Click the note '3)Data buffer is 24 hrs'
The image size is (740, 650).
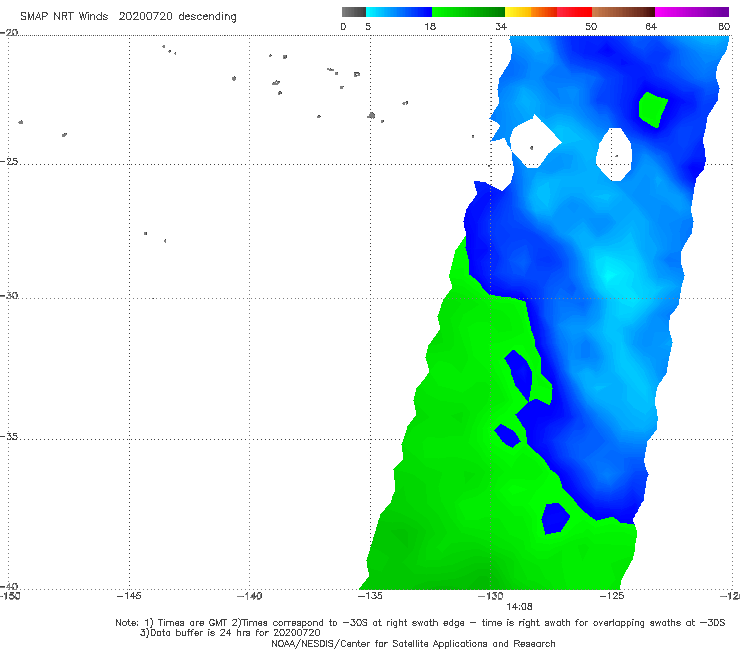[x=230, y=633]
